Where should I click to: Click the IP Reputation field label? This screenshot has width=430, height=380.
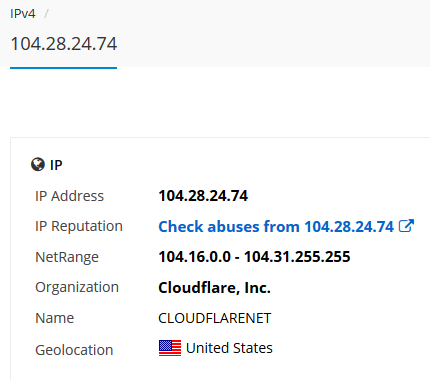click(79, 226)
